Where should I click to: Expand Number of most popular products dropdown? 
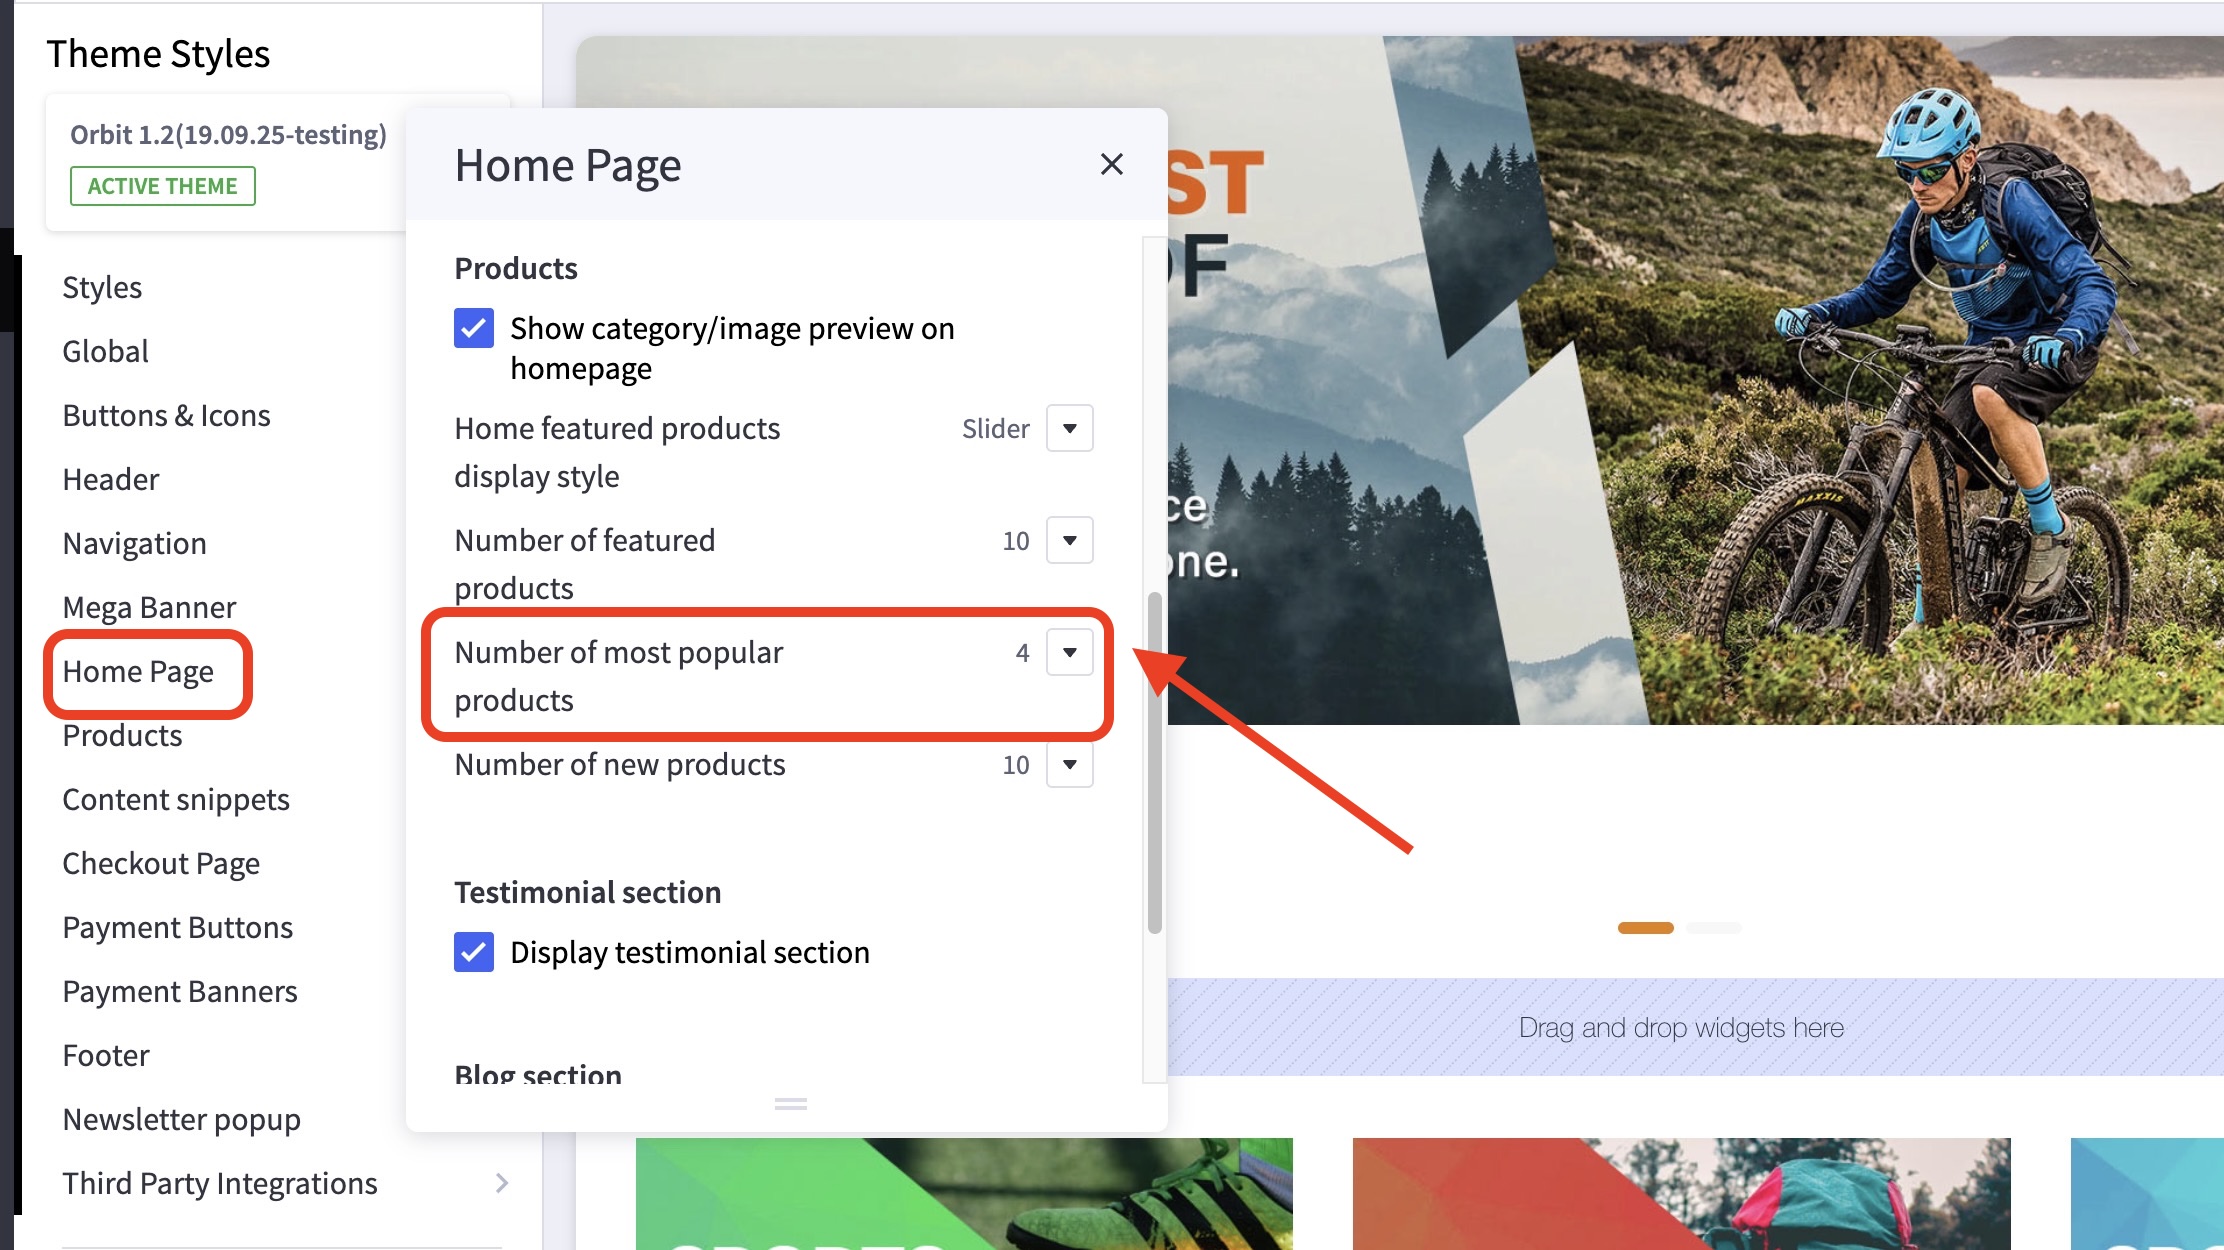click(1069, 652)
